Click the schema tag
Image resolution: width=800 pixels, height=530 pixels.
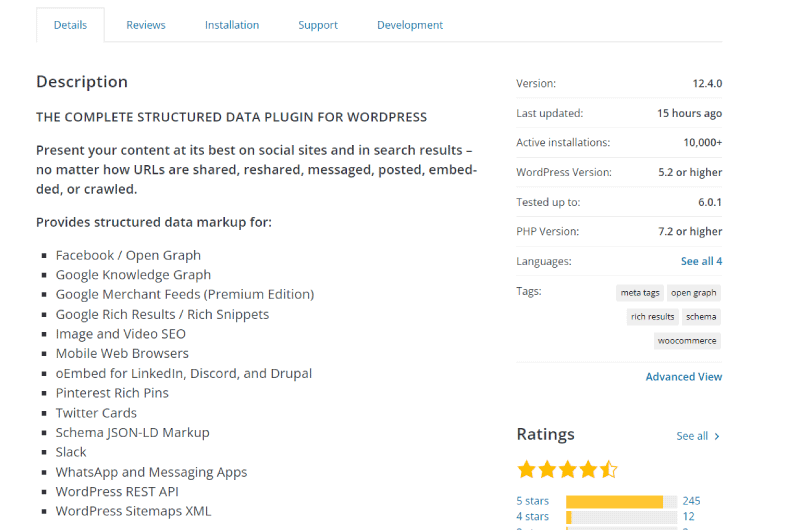coord(701,317)
